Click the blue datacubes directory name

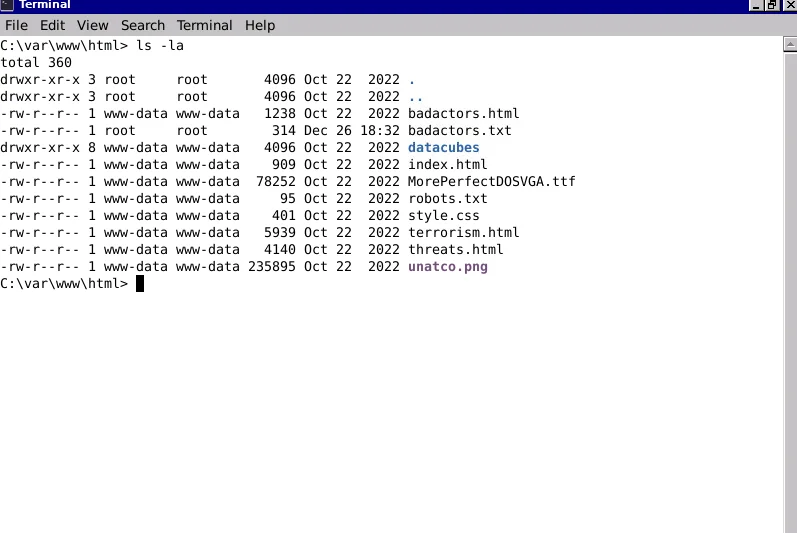click(x=443, y=148)
